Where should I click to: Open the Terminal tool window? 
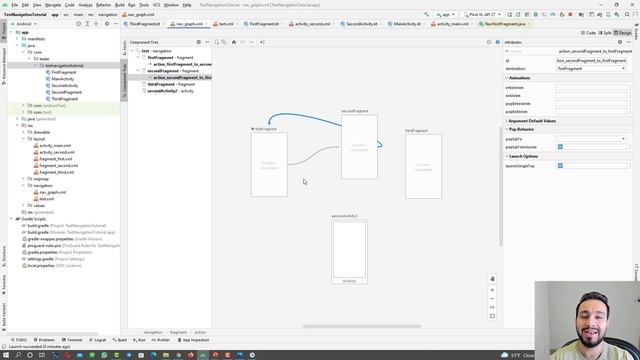coord(72,340)
